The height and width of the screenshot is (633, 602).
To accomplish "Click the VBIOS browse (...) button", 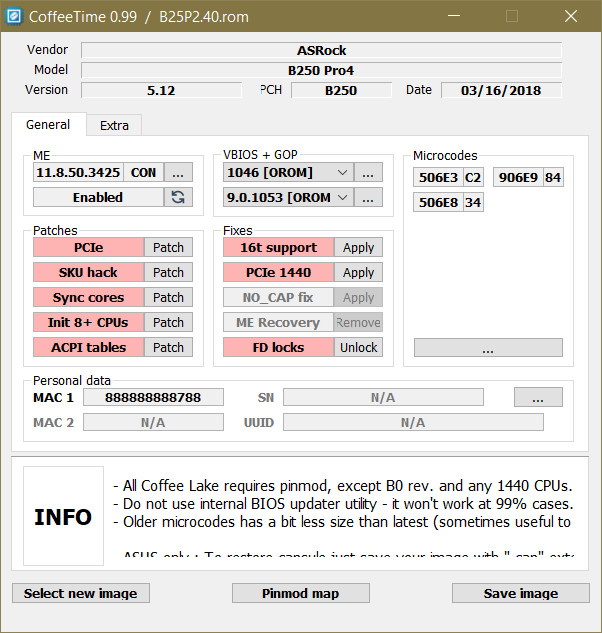I will click(368, 173).
